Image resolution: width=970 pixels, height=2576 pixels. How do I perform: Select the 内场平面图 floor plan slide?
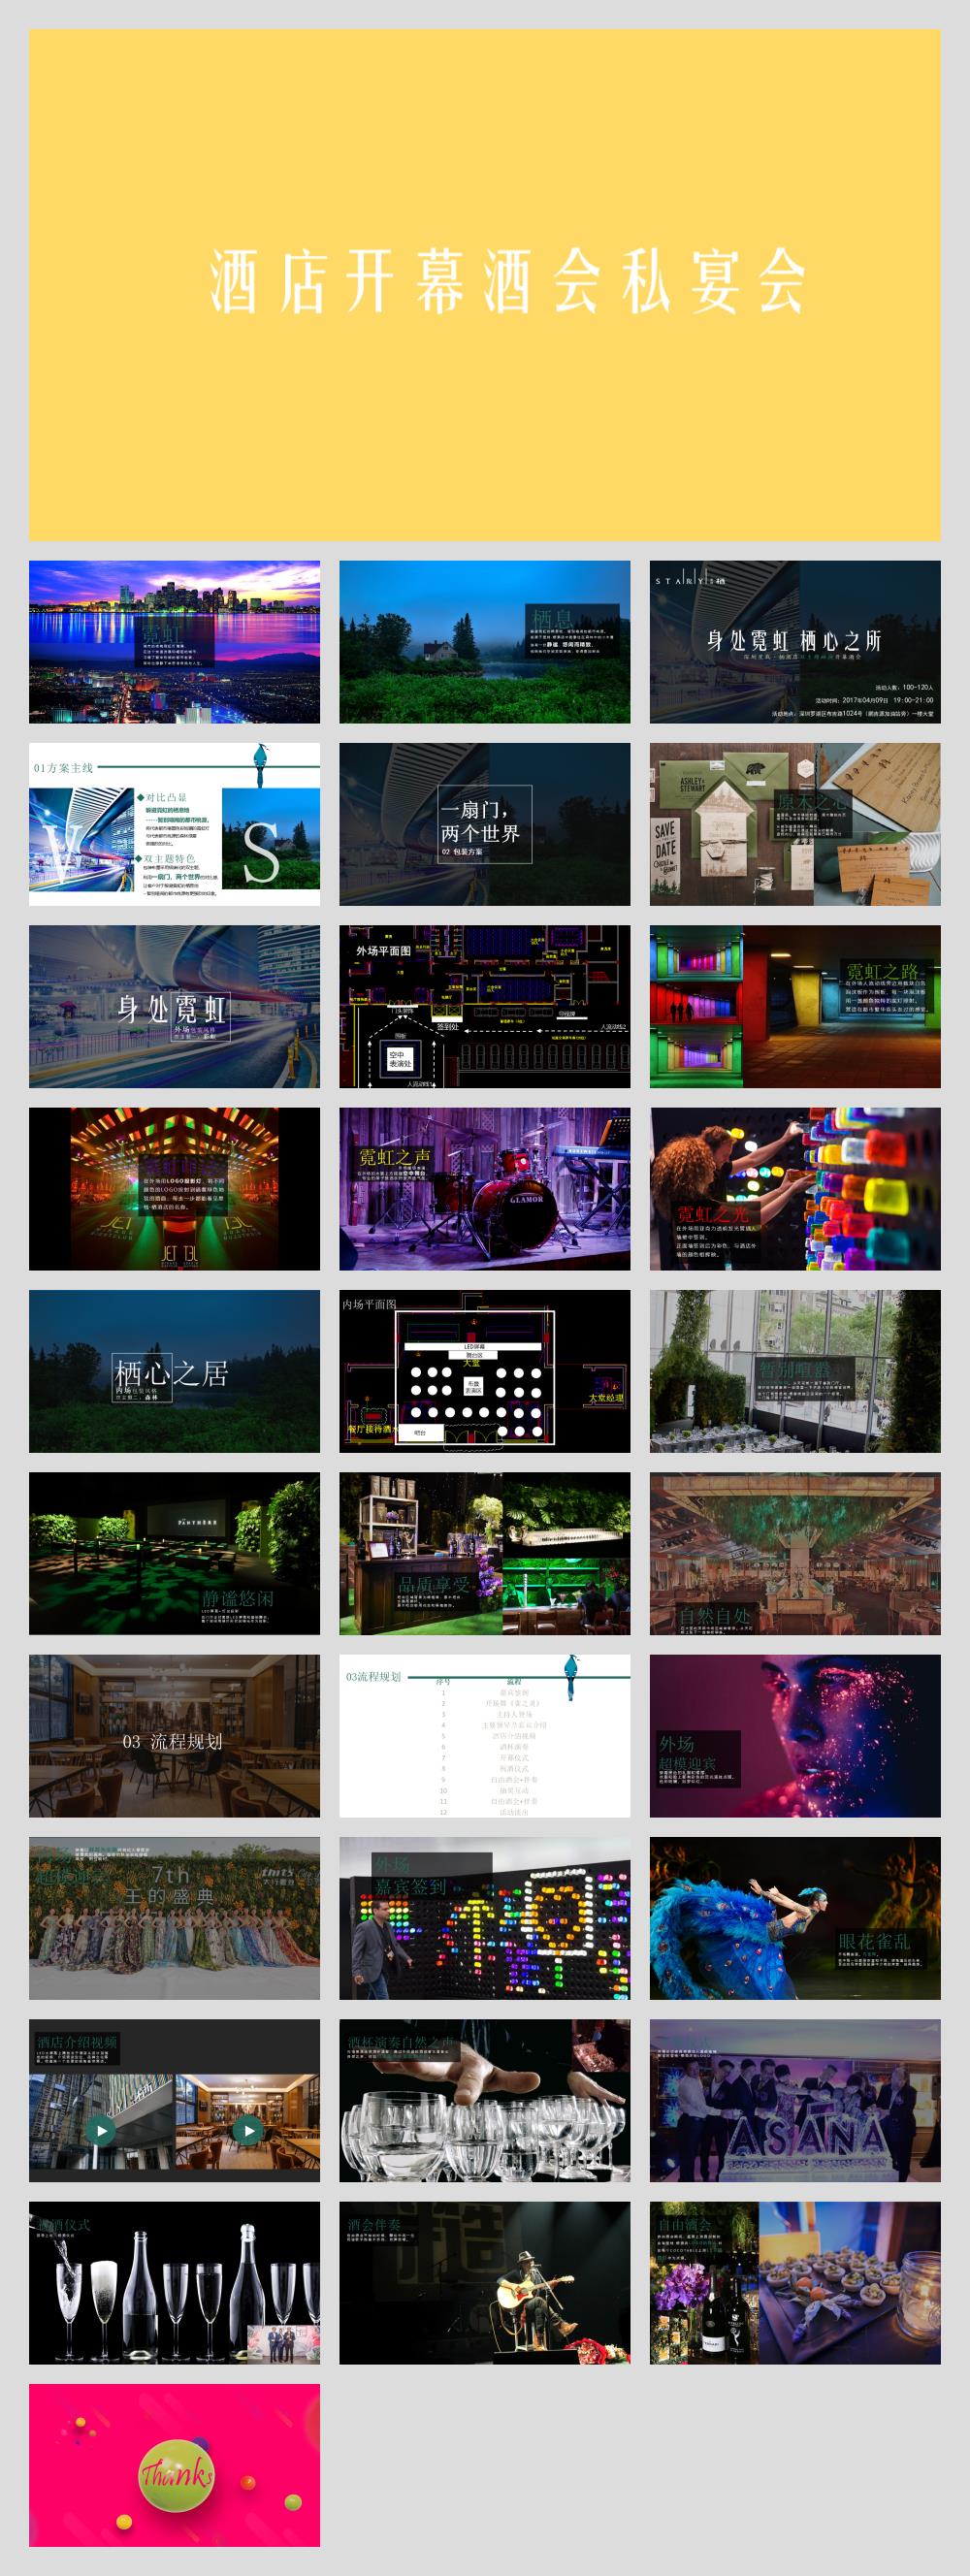pyautogui.click(x=484, y=1370)
